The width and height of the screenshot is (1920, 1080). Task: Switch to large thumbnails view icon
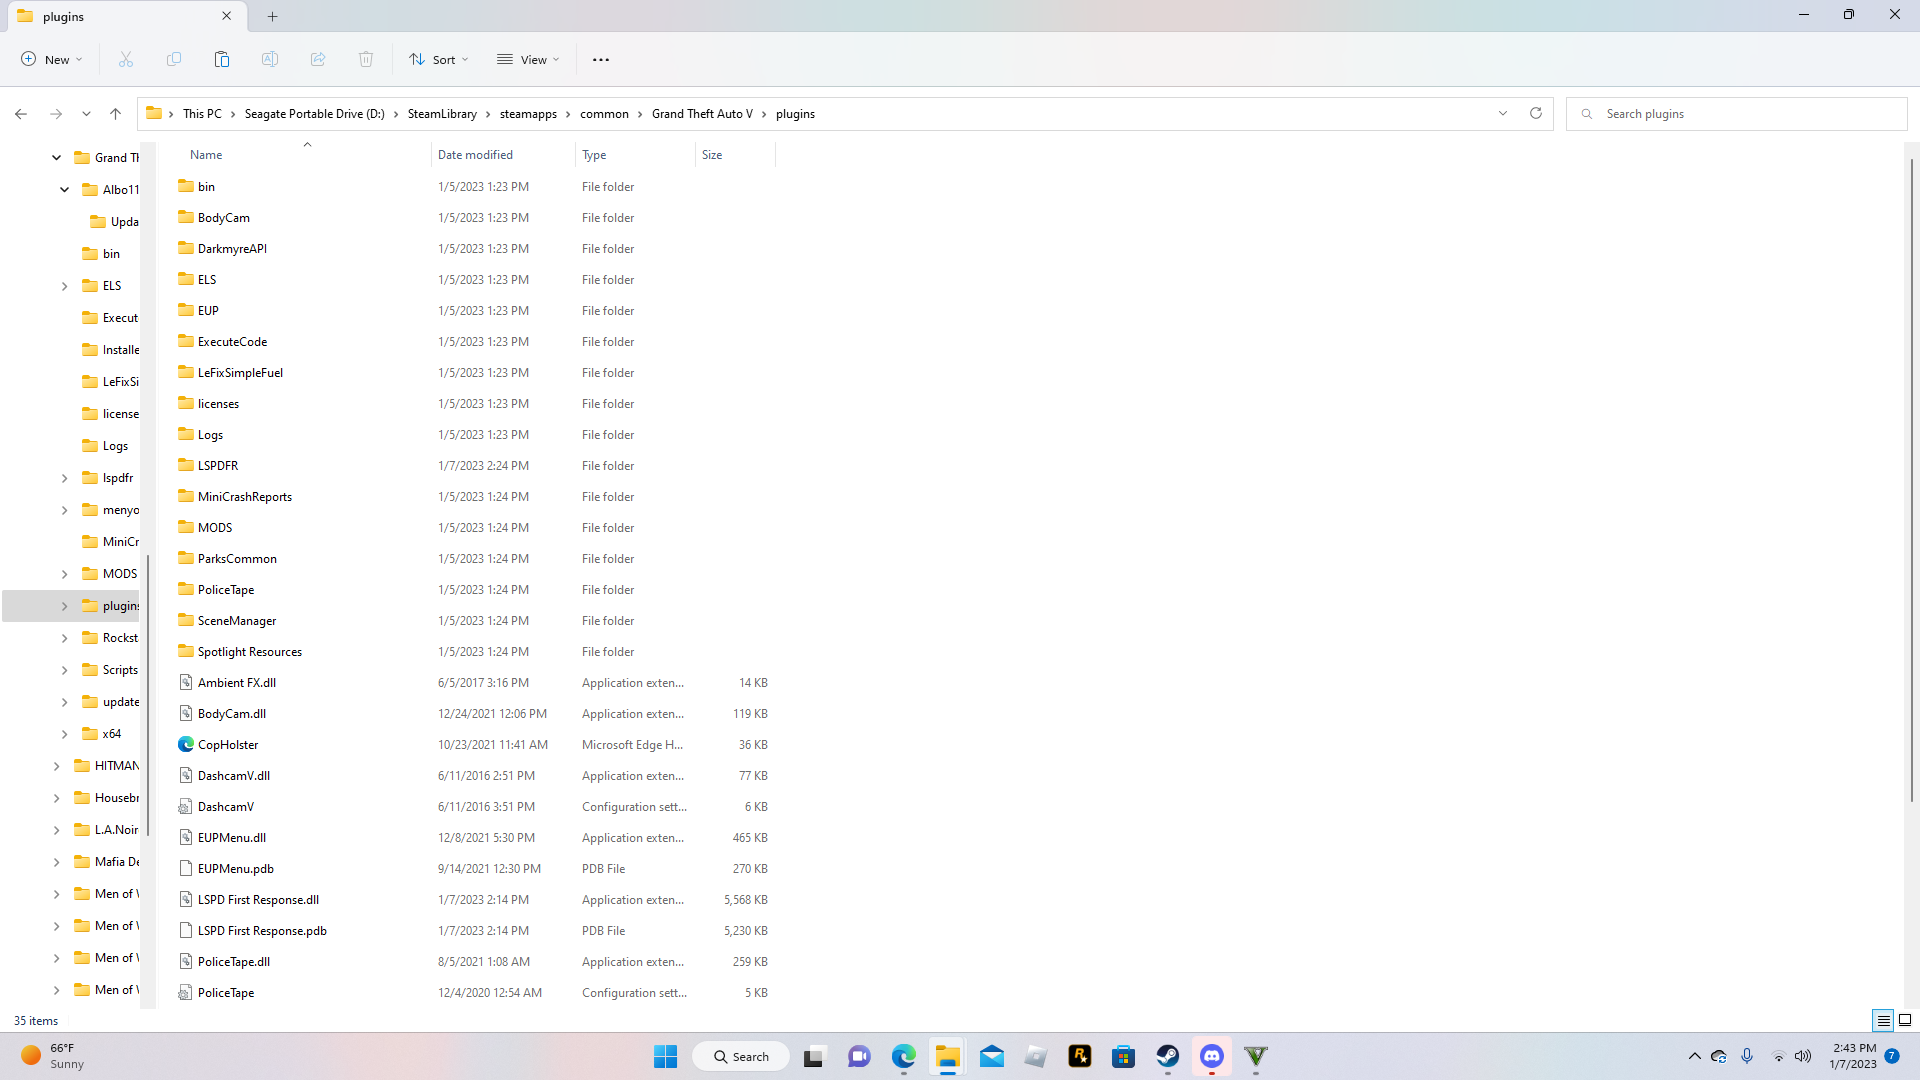click(x=1905, y=1021)
